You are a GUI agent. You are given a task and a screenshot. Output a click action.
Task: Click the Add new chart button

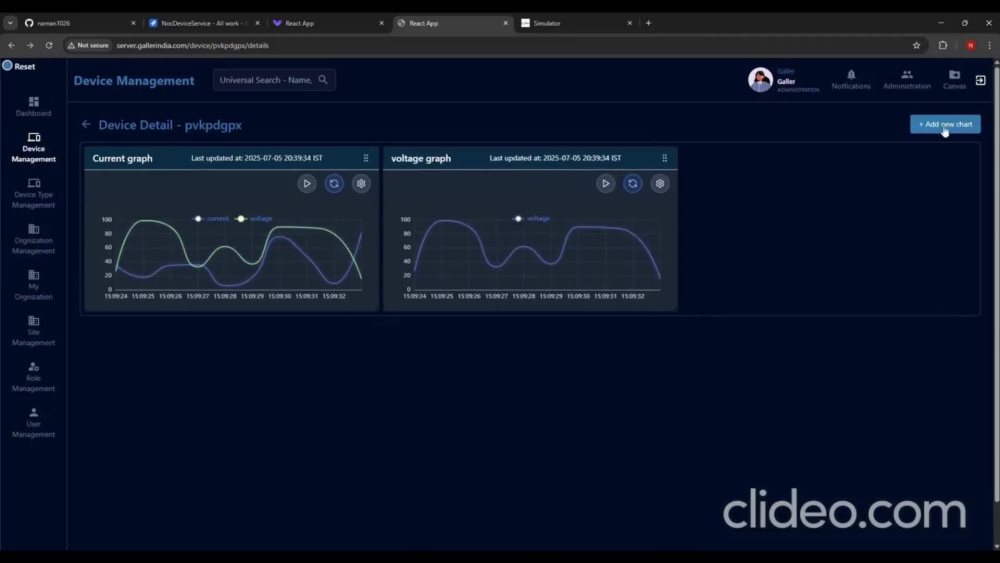point(945,124)
